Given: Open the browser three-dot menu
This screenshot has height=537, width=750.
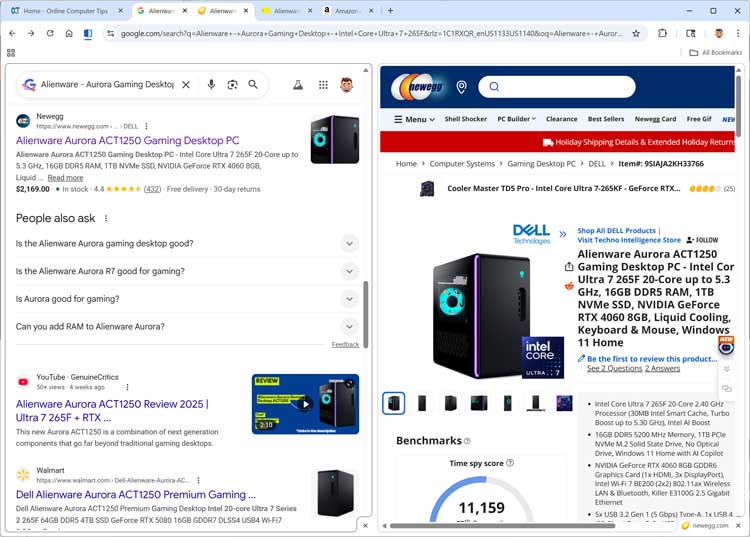Looking at the screenshot, I should (738, 33).
